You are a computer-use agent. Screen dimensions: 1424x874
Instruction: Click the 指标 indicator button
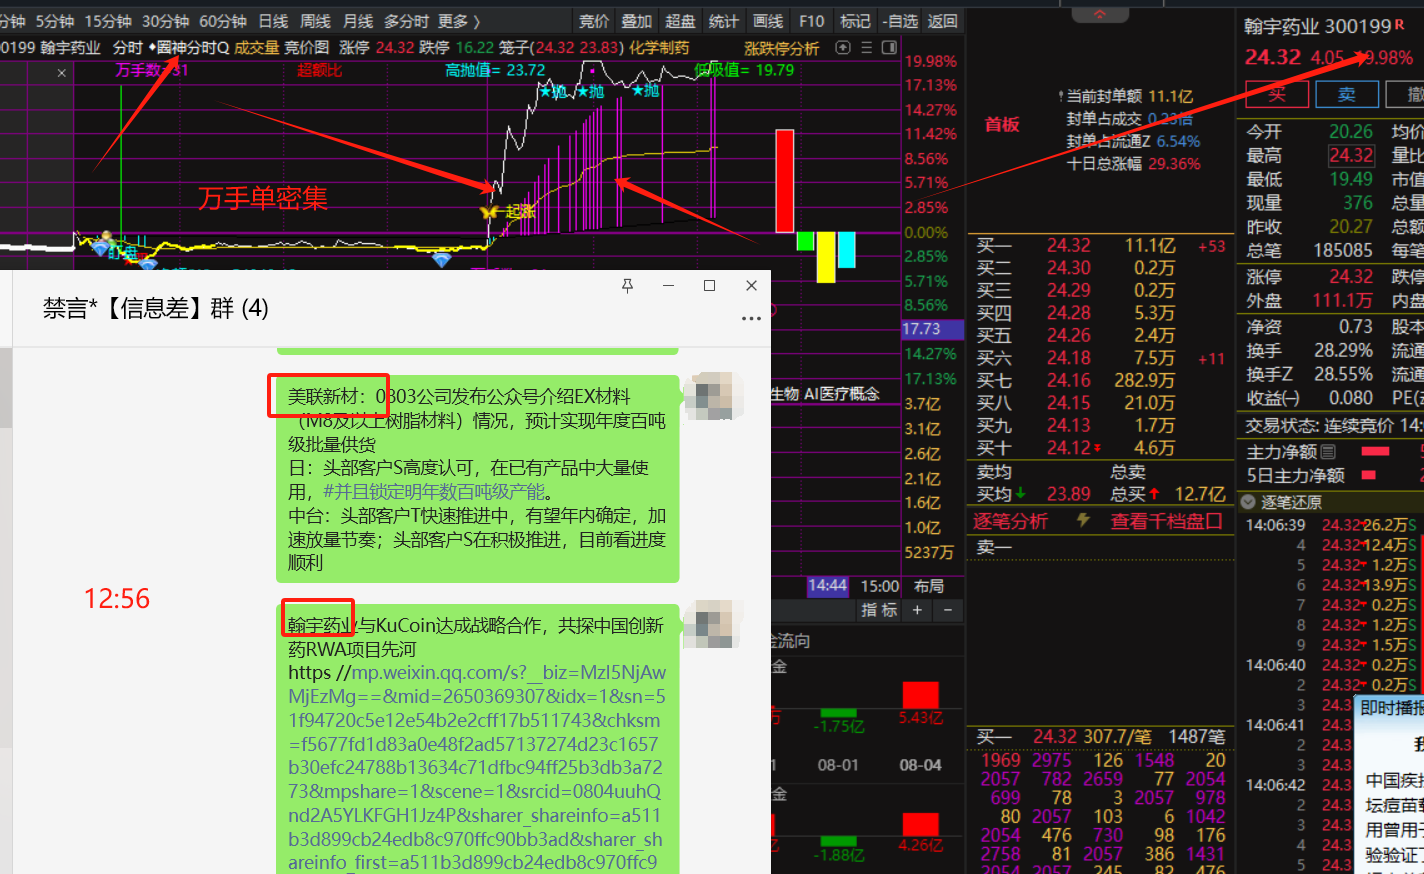coord(879,610)
